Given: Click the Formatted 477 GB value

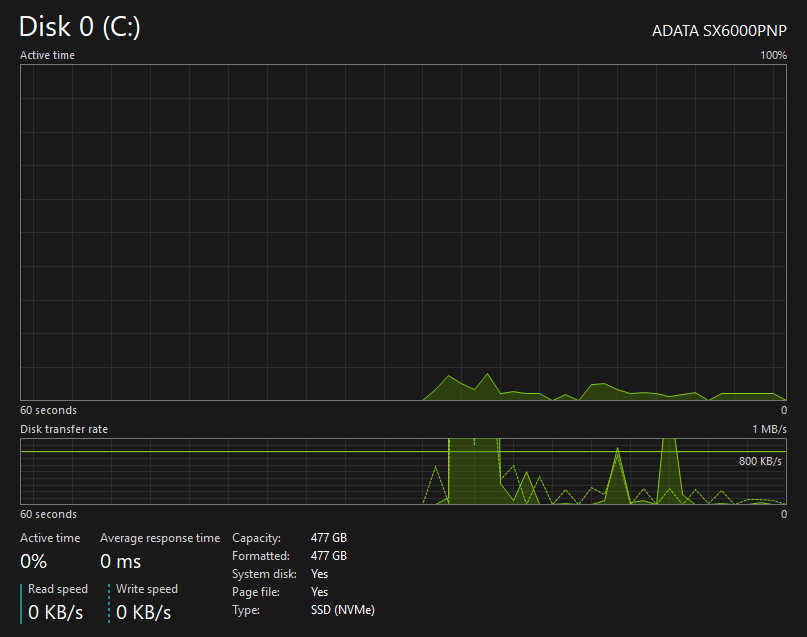Looking at the screenshot, I should click(x=329, y=556).
